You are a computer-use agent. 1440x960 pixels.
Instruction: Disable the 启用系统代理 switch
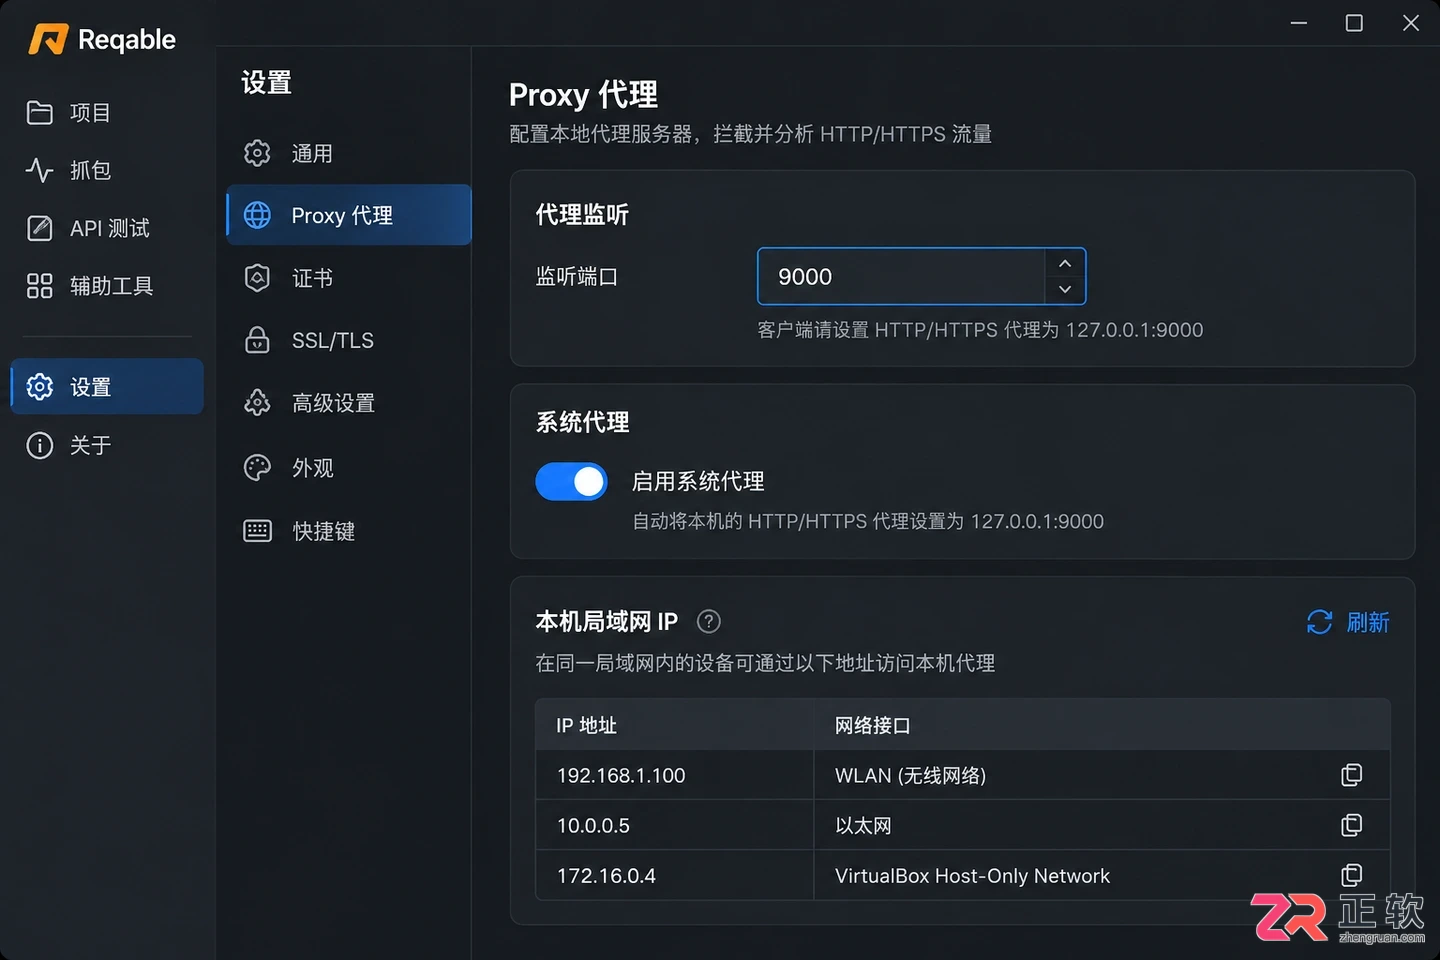[x=572, y=482]
